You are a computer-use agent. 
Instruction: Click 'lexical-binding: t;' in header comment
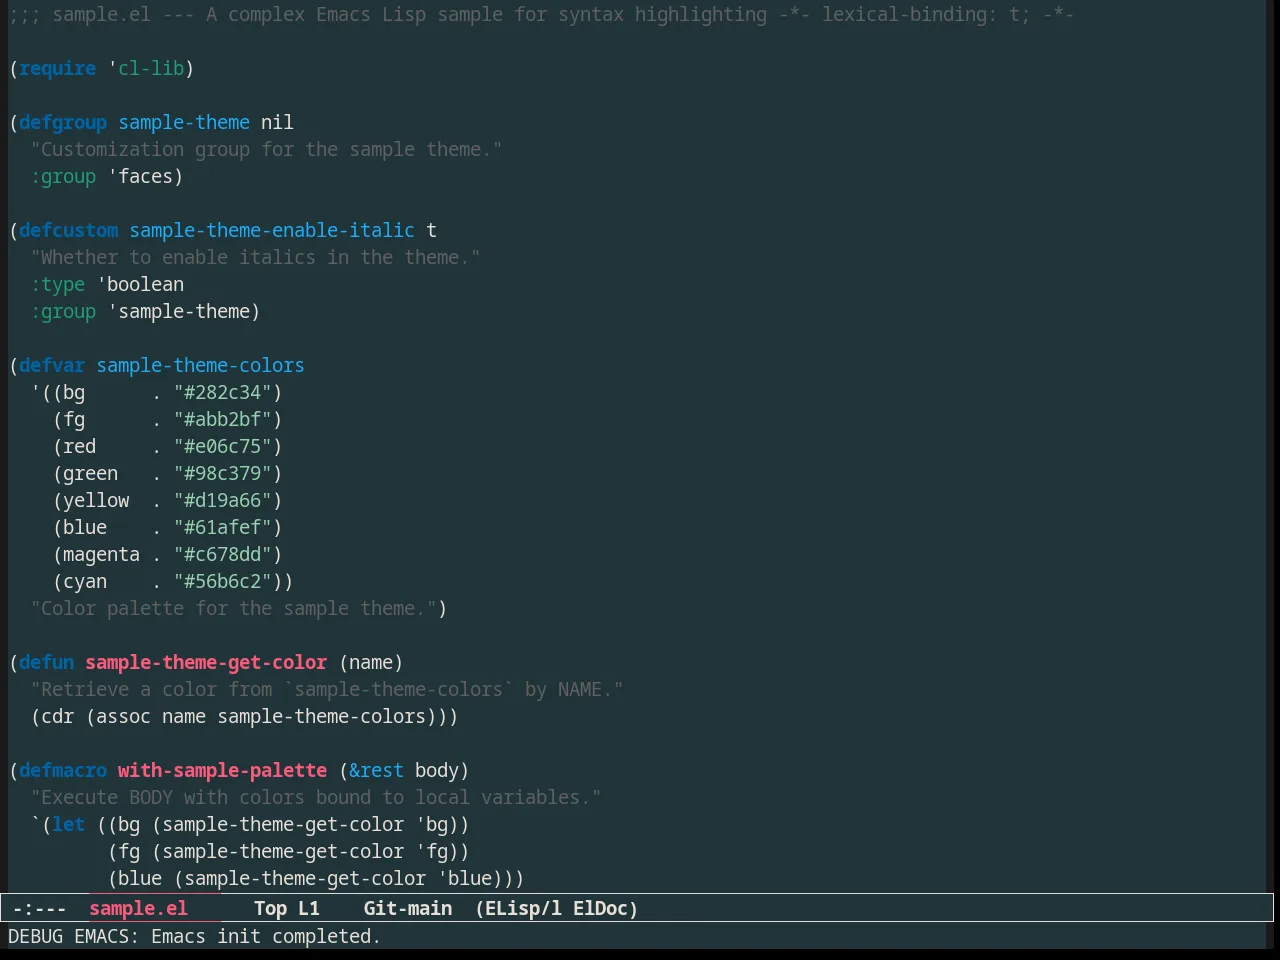926,14
